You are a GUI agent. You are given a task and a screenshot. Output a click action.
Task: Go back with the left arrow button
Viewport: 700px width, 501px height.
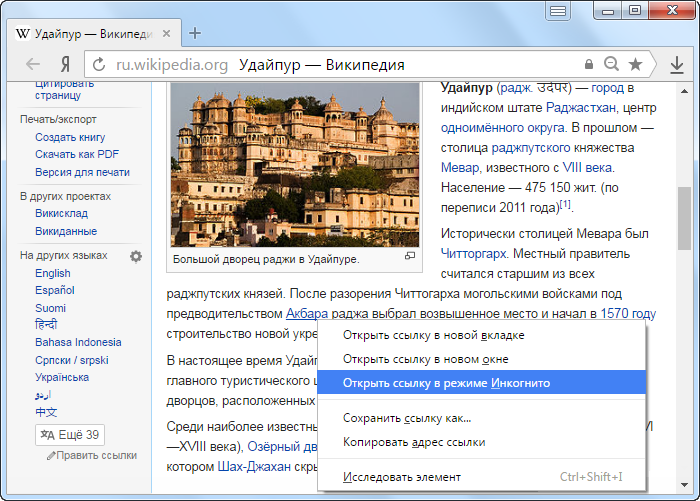point(33,64)
